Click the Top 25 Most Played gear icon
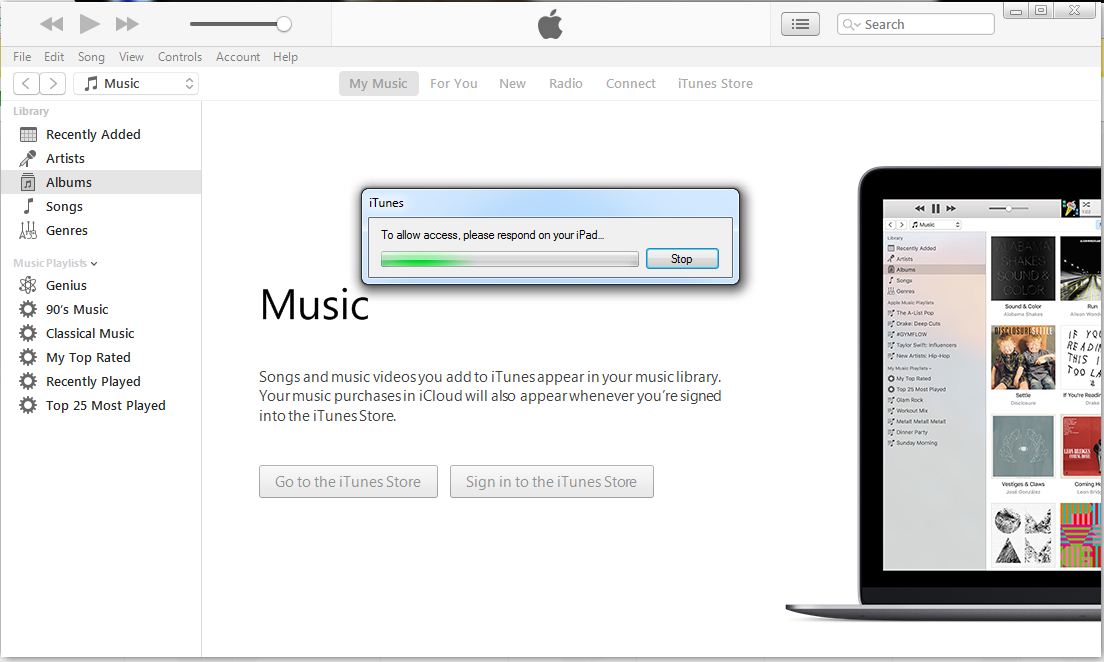Viewport: 1104px width, 662px height. click(27, 405)
